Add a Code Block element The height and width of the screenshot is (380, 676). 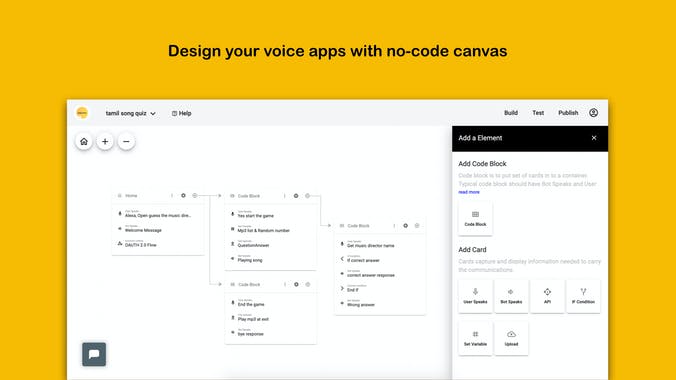(x=475, y=218)
